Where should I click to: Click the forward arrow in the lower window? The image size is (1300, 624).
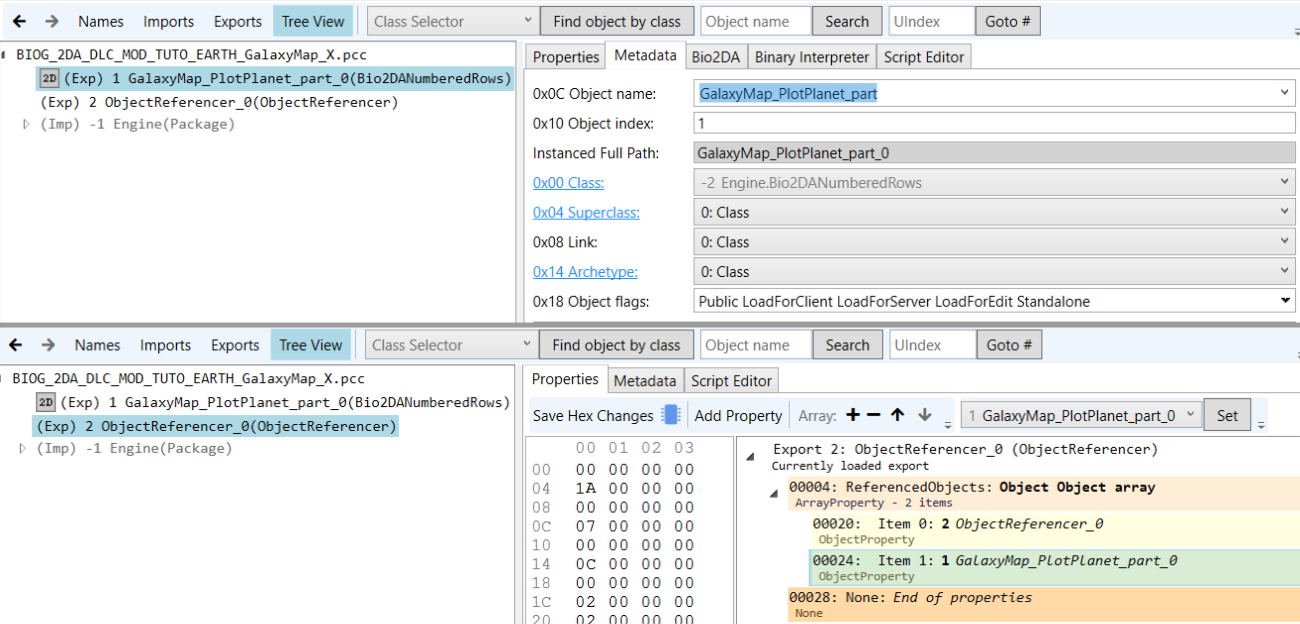48,345
